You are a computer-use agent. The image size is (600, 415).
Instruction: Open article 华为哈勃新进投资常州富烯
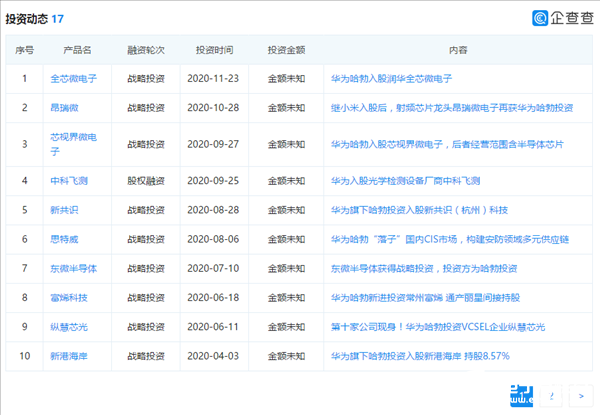coord(425,298)
